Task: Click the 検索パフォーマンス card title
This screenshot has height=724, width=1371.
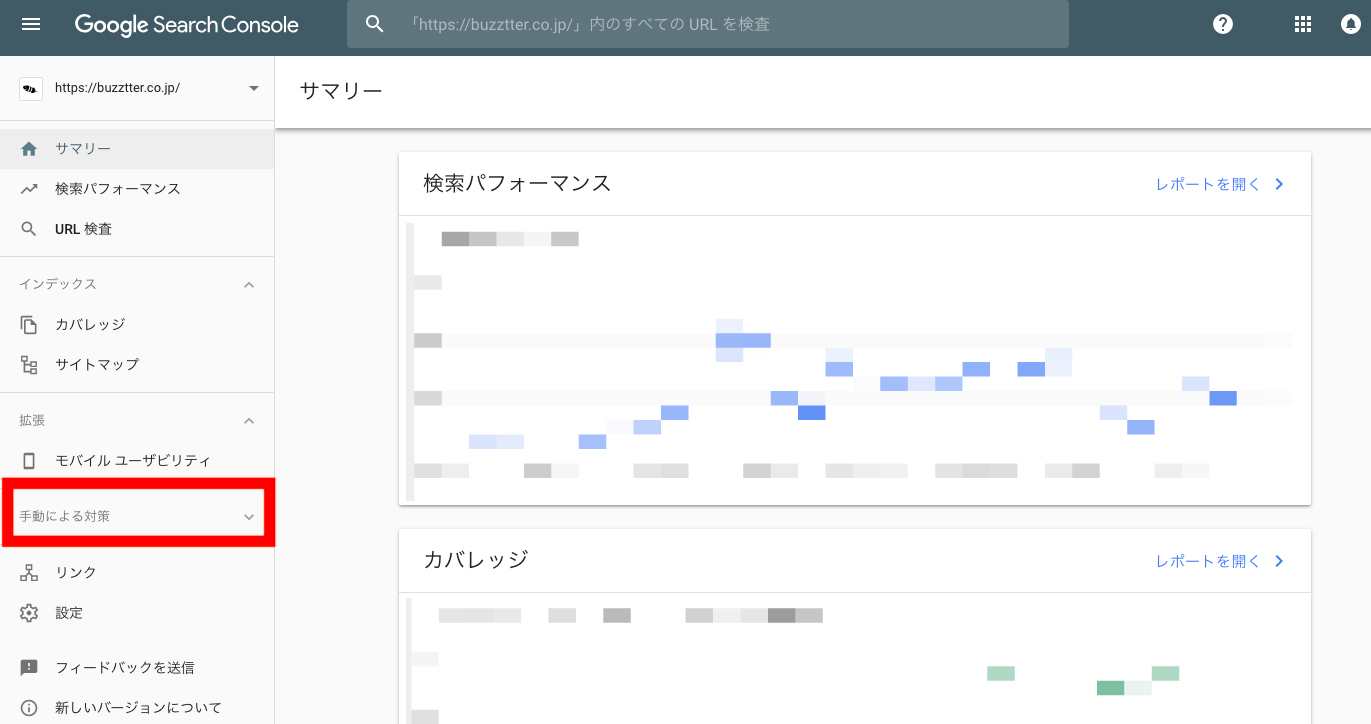Action: [517, 183]
